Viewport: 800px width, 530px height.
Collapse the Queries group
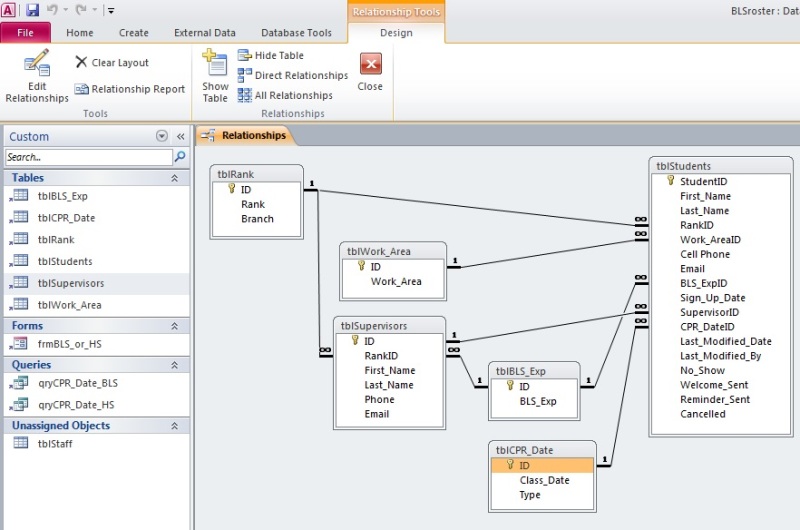pyautogui.click(x=174, y=365)
